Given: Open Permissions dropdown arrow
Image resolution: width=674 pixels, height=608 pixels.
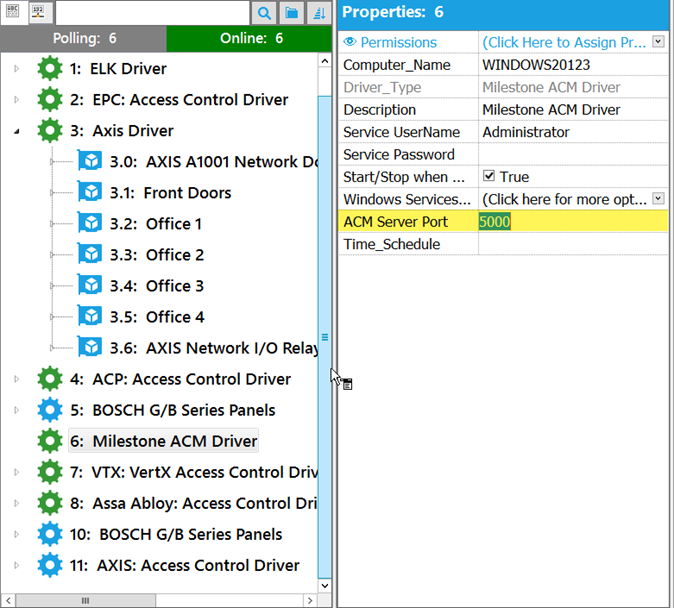Looking at the screenshot, I should coord(658,41).
